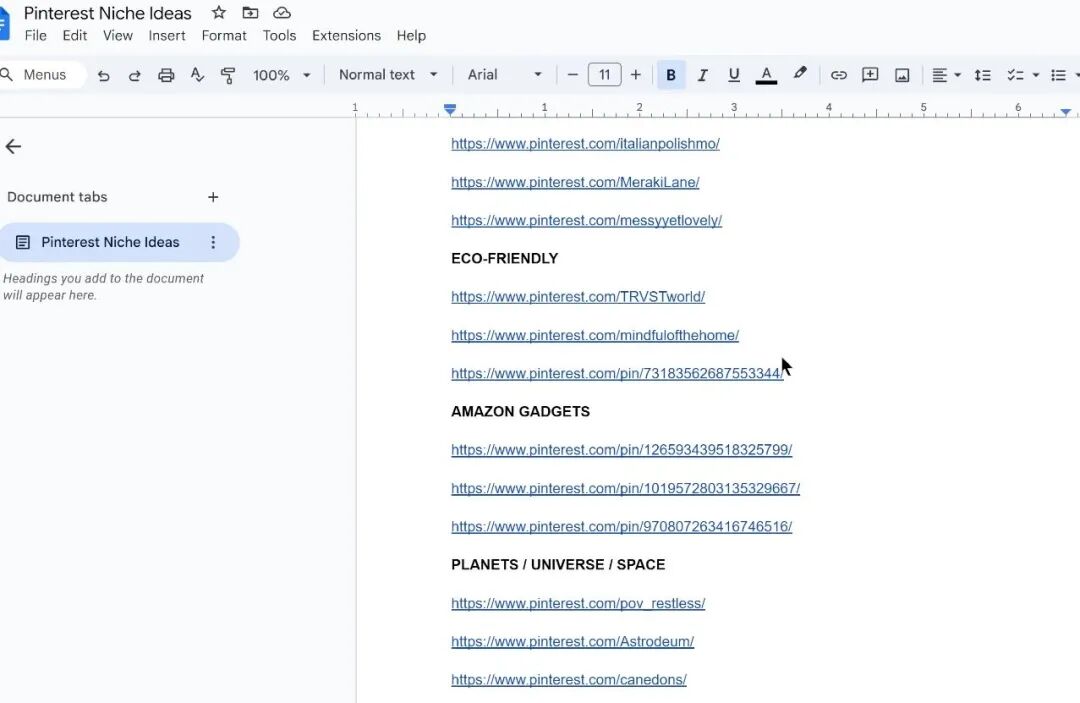Increase font size with the plus button
The width and height of the screenshot is (1080, 703).
coord(636,75)
